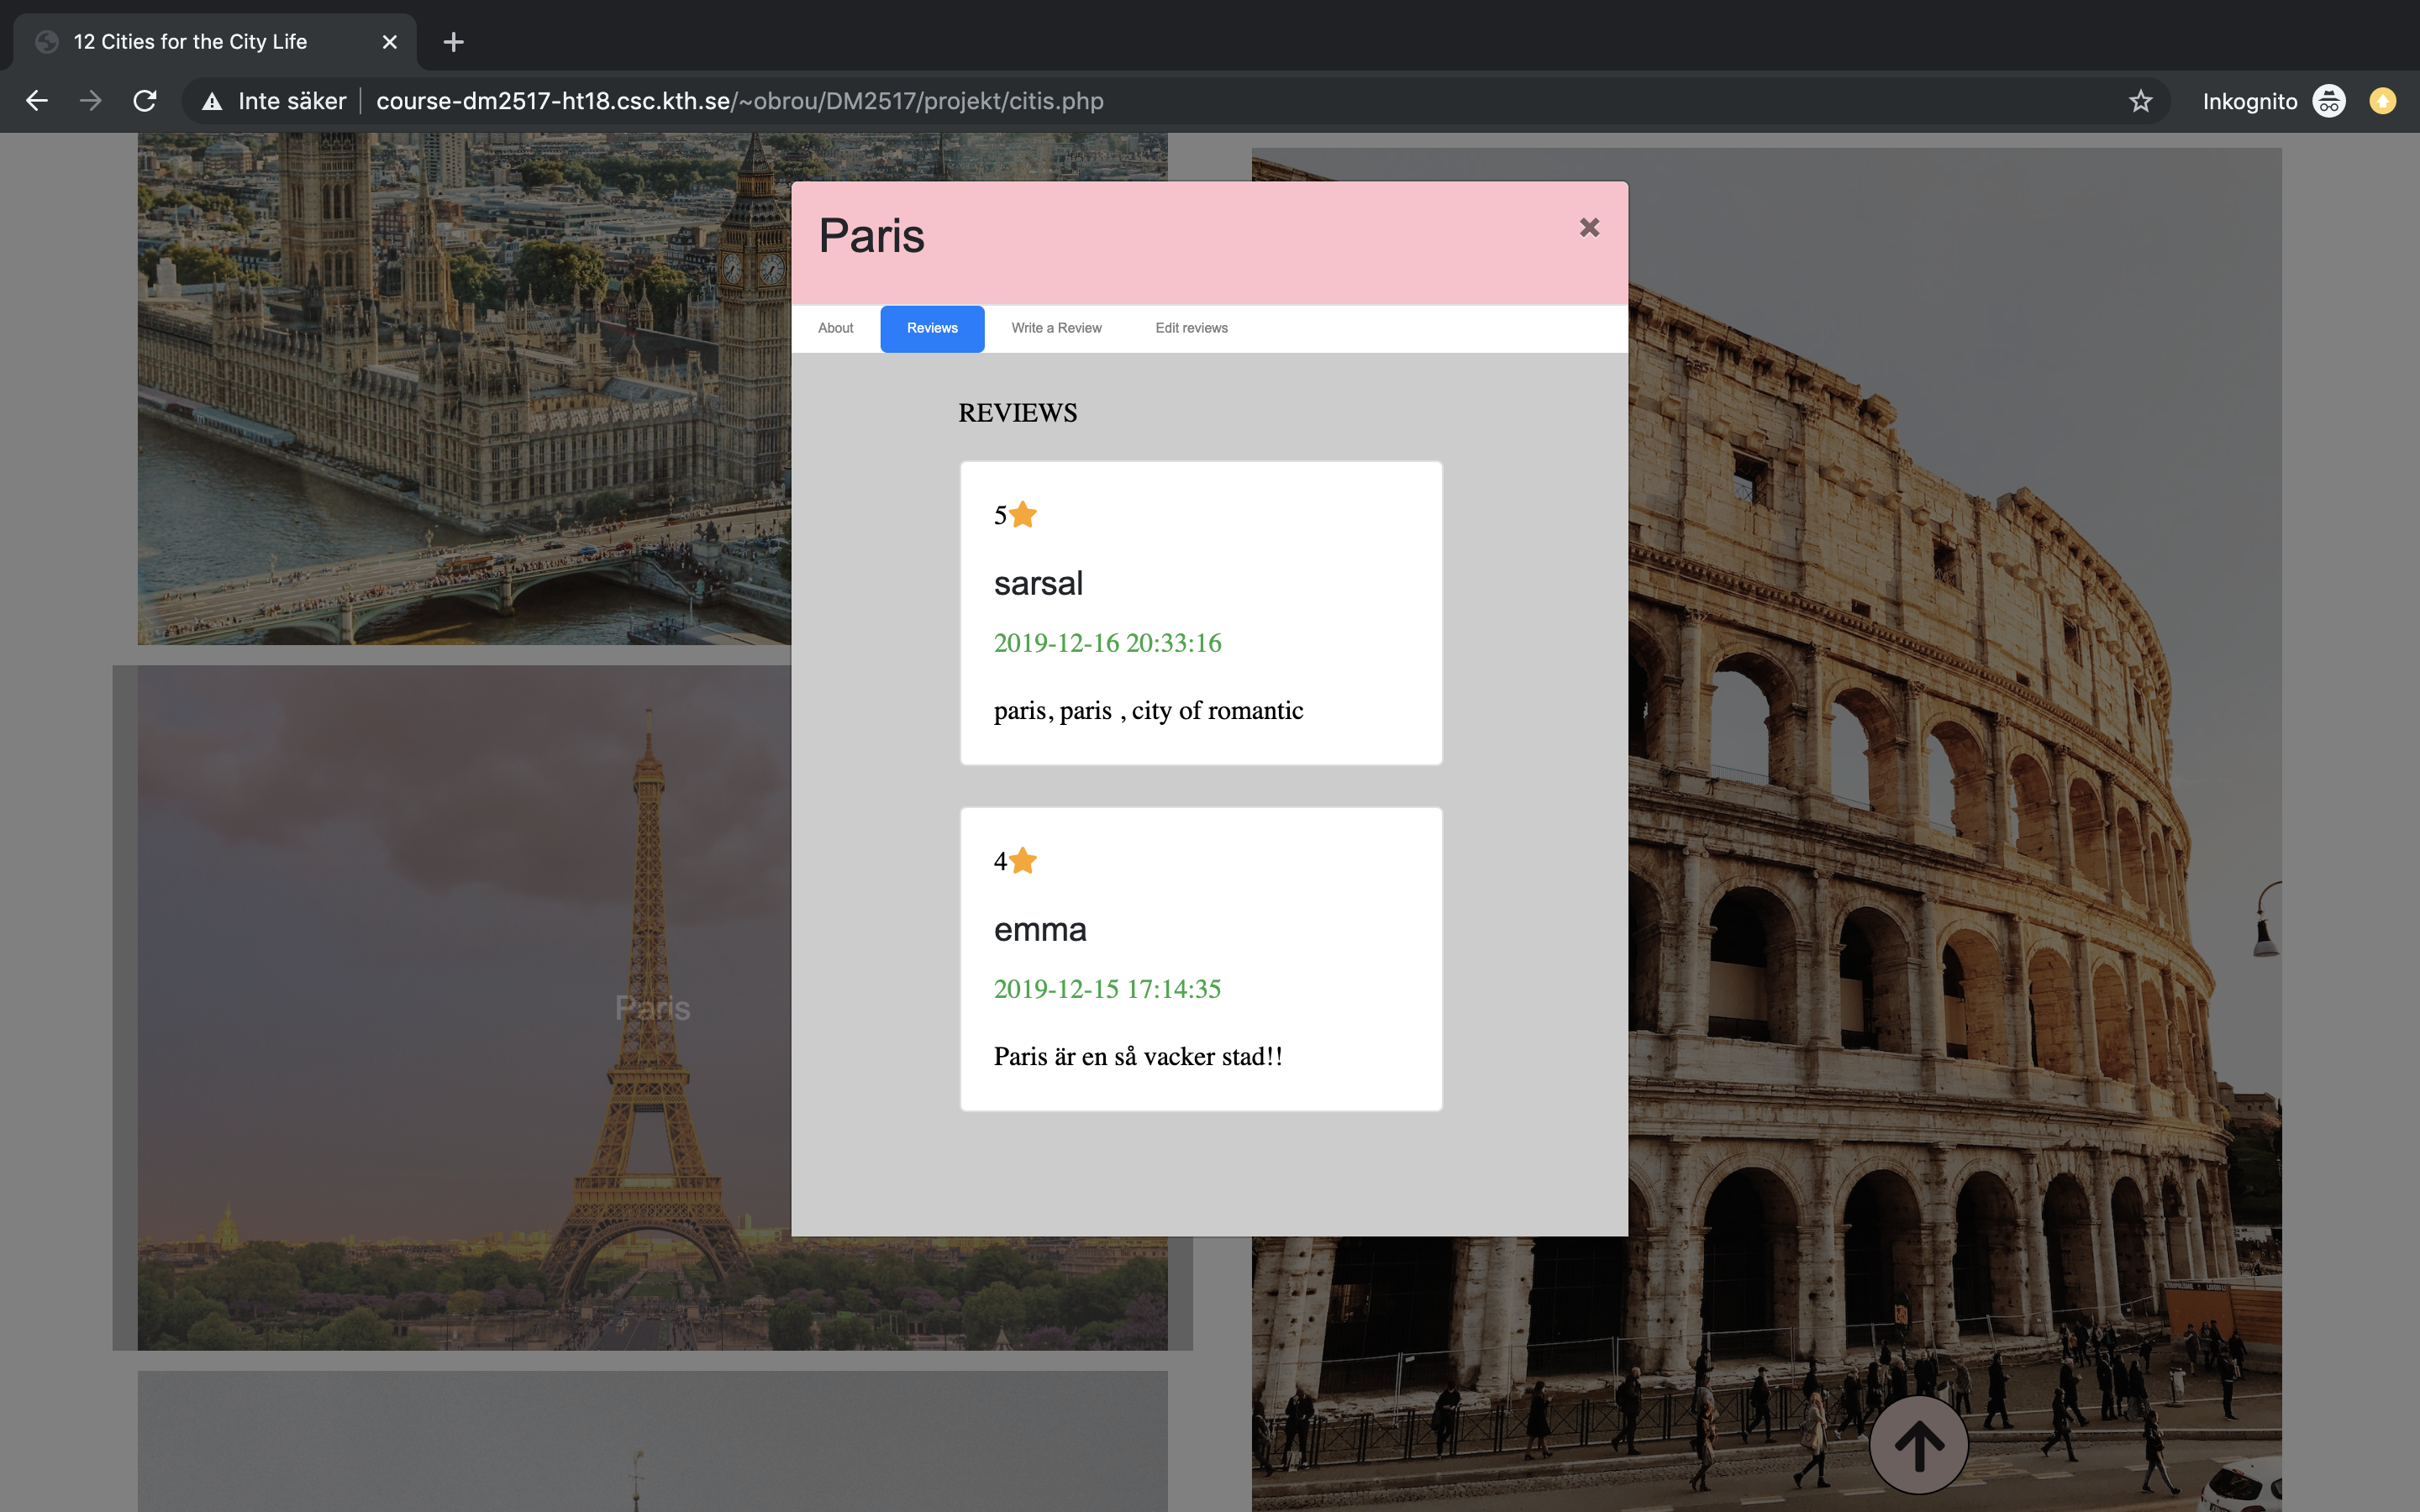Go to the Edit reviews tab
Image resolution: width=2420 pixels, height=1512 pixels.
tap(1191, 328)
